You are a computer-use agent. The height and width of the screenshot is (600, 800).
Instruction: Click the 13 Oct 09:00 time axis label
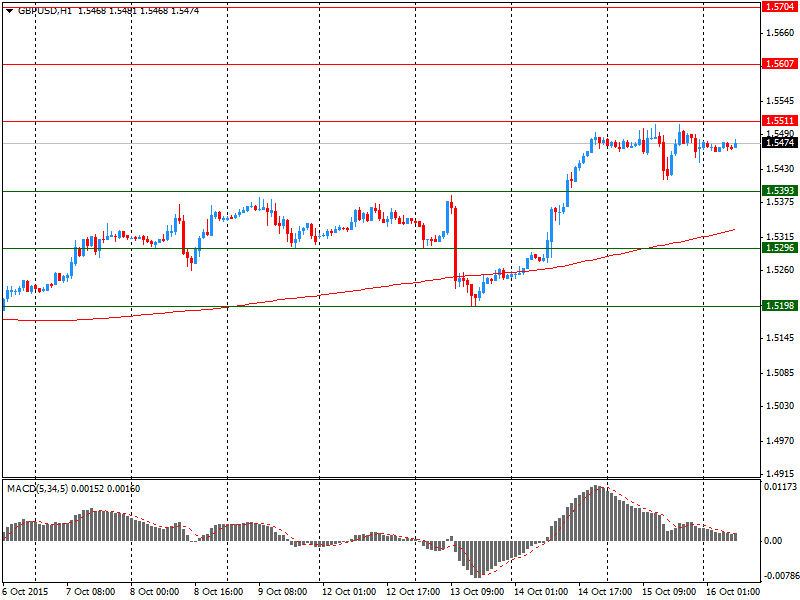pyautogui.click(x=477, y=592)
